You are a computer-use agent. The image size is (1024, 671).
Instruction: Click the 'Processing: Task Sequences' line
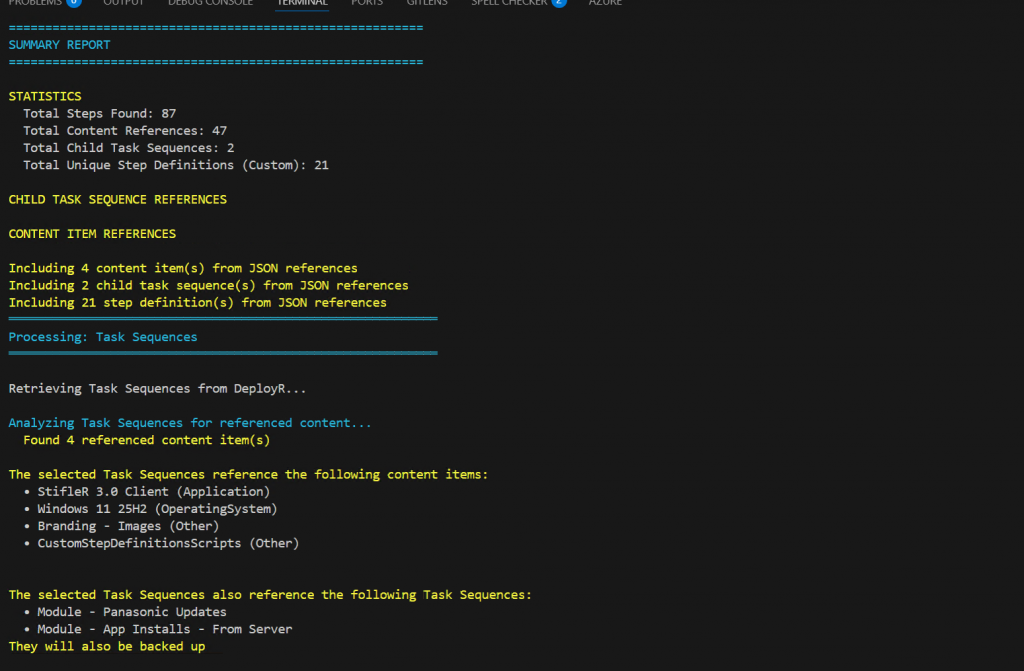pos(103,337)
